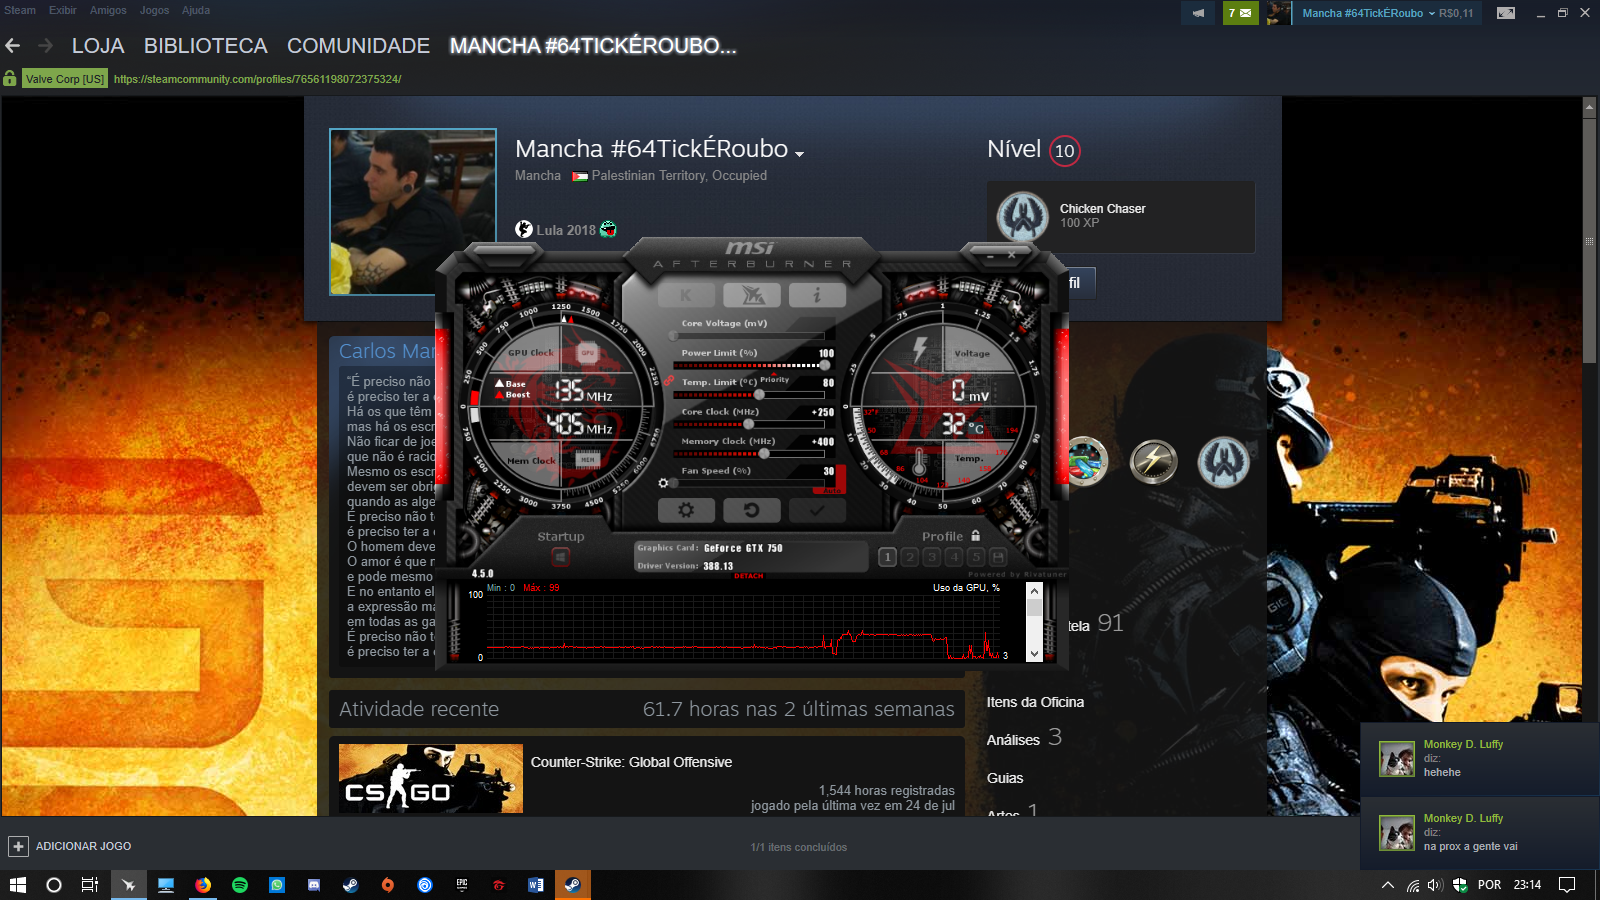Go to the BIBLIOTECA tab

(x=206, y=46)
